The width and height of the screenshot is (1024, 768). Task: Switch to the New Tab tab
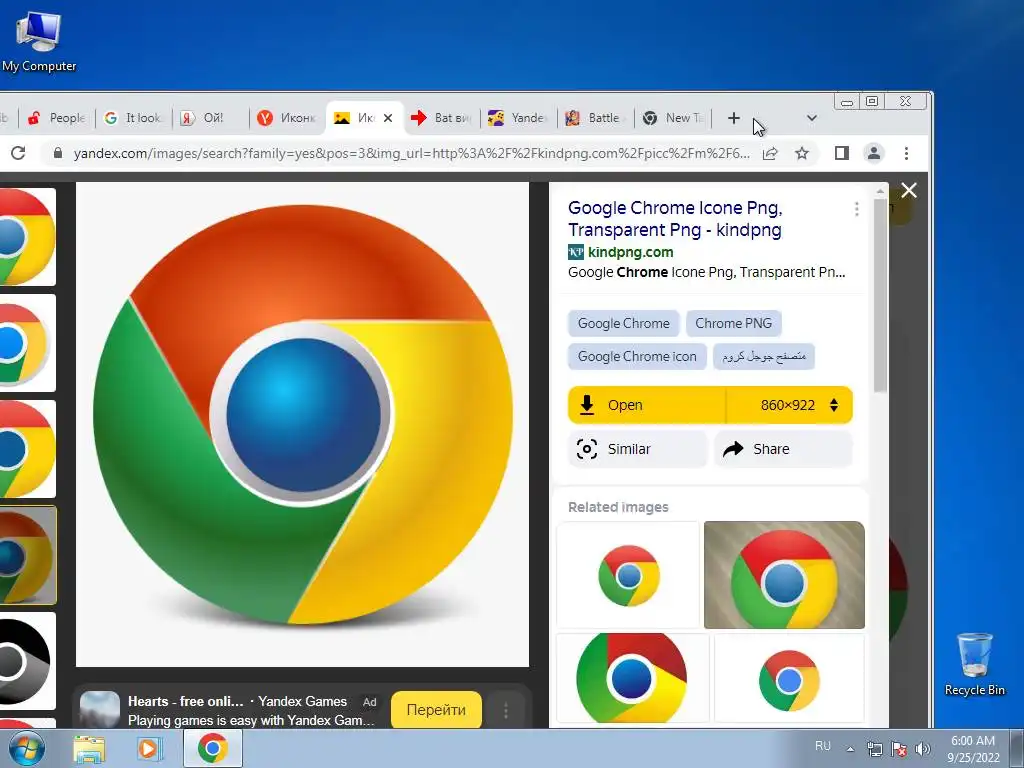[673, 118]
